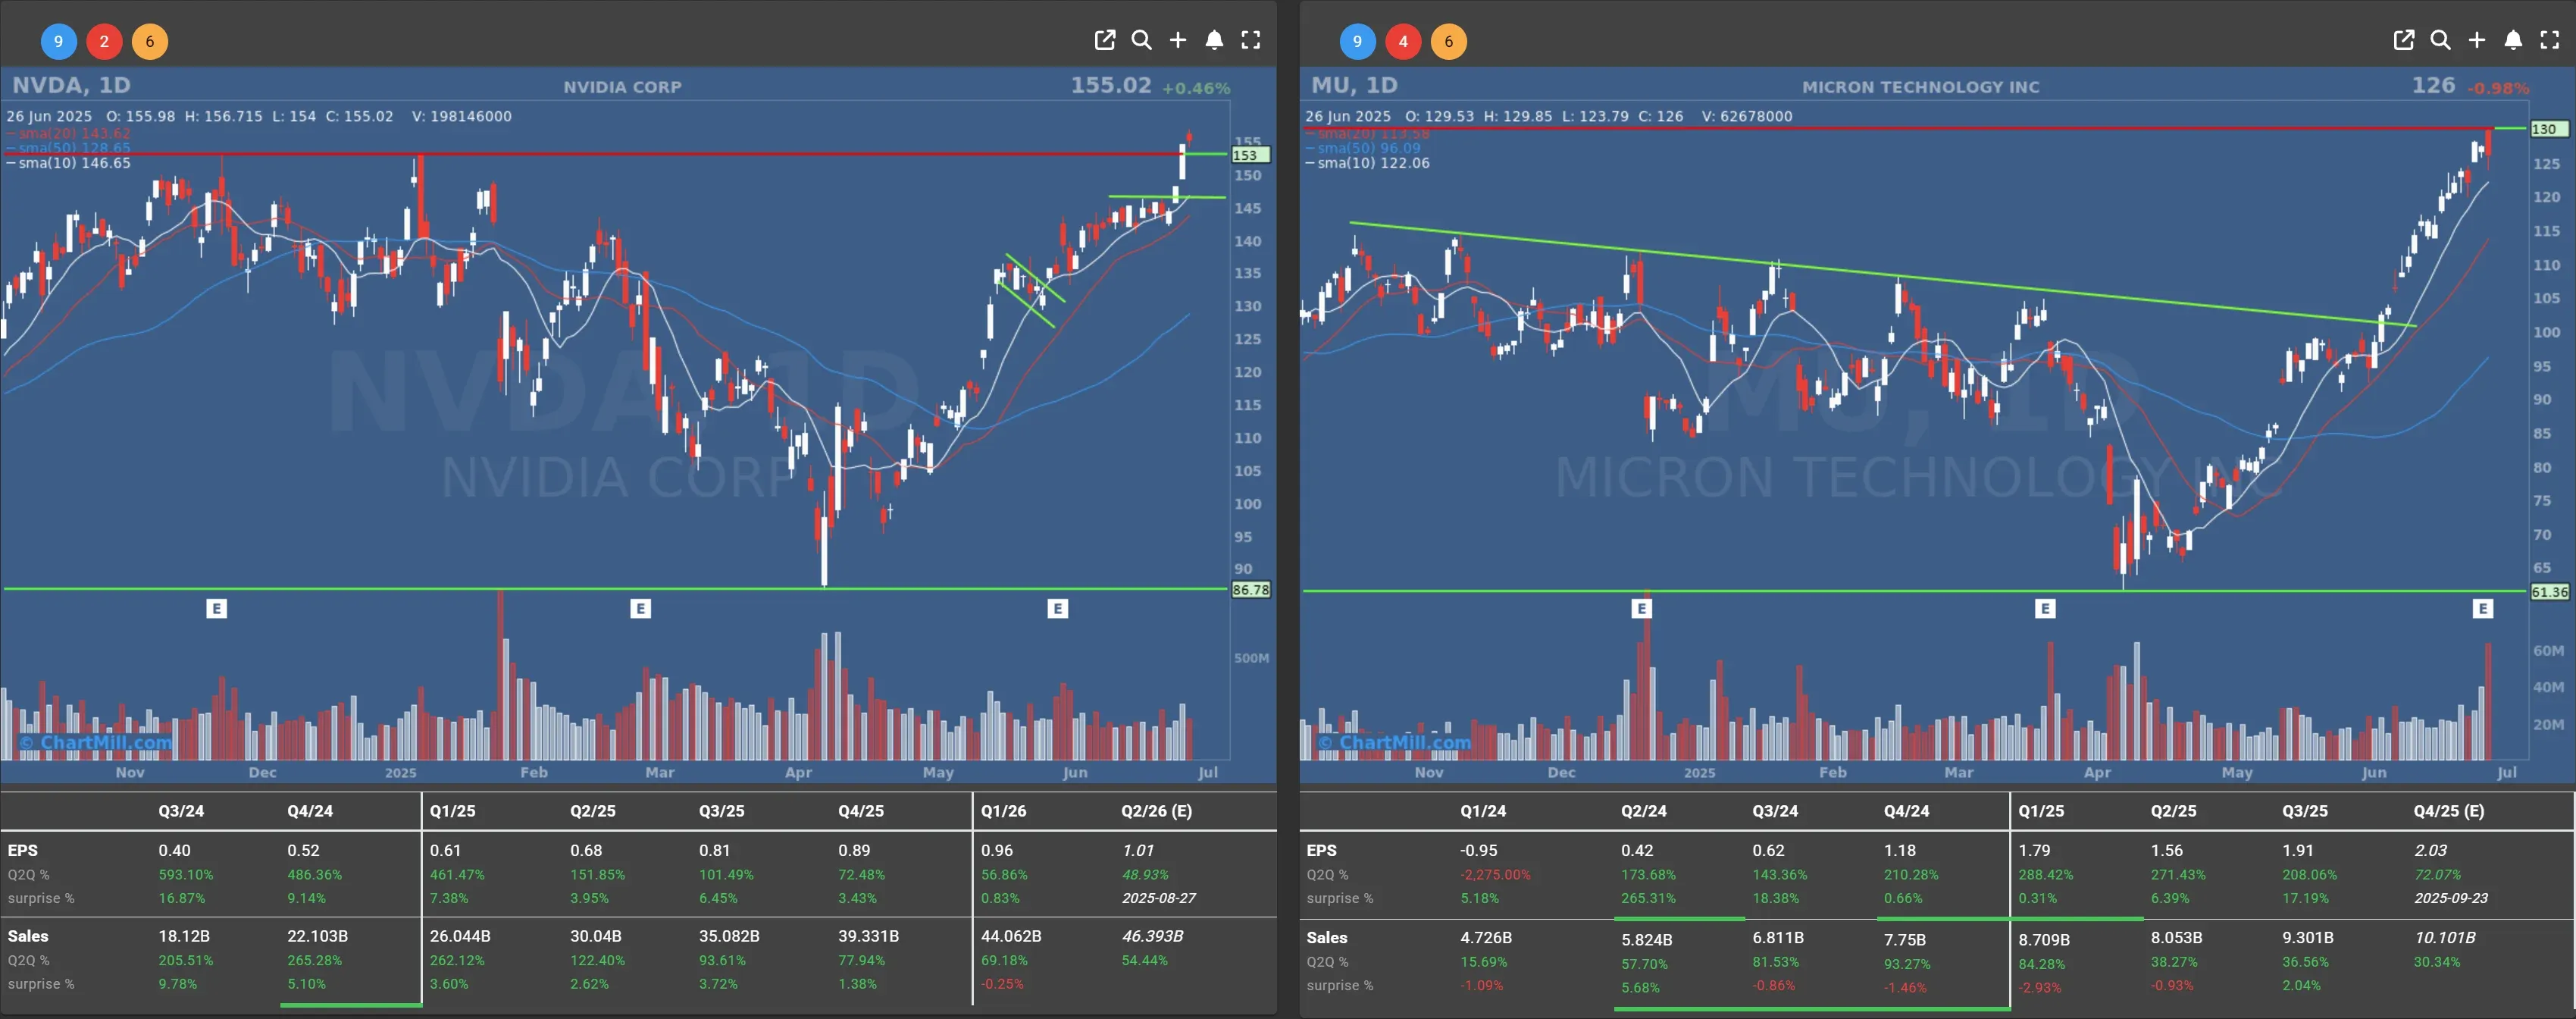The height and width of the screenshot is (1019, 2576).
Task: Click MU sma(10) 122.06 legend entry
Action: click(1368, 163)
